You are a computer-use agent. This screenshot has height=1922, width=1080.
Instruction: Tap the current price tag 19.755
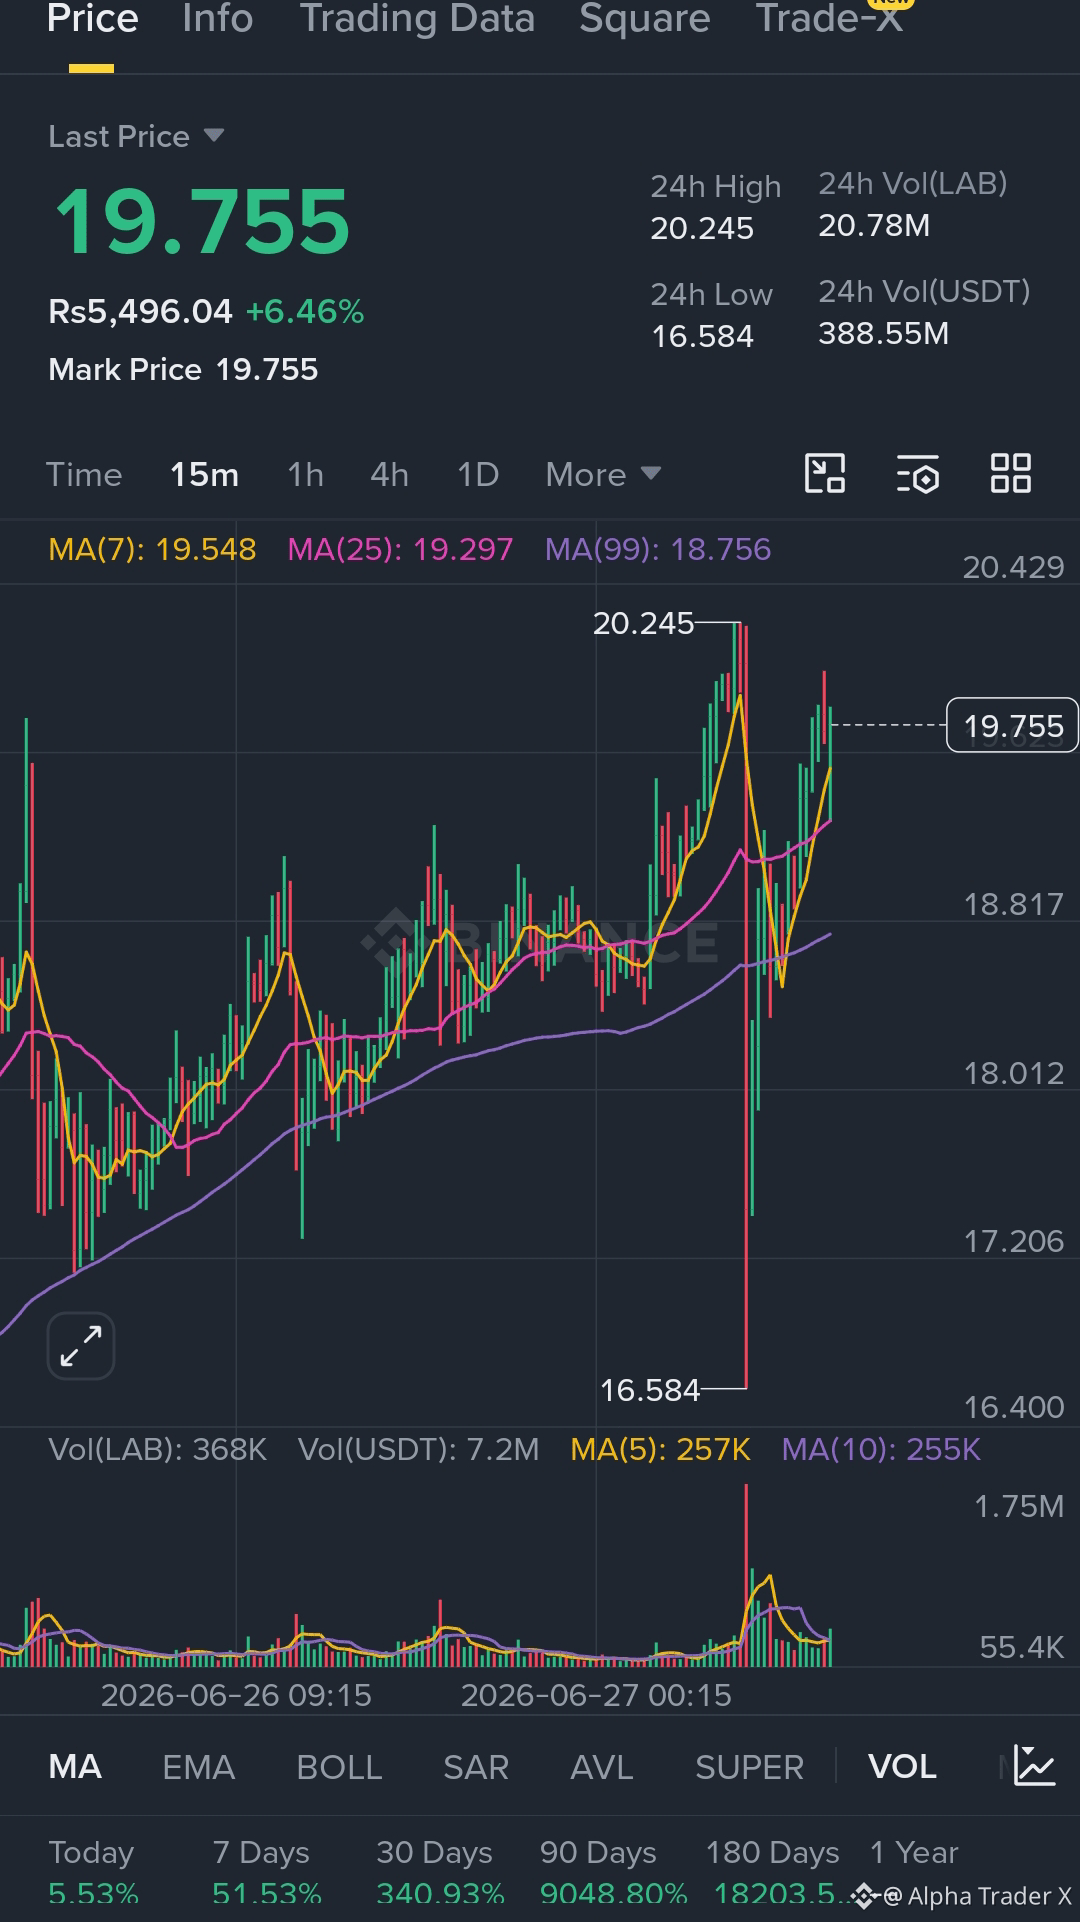pos(1012,725)
